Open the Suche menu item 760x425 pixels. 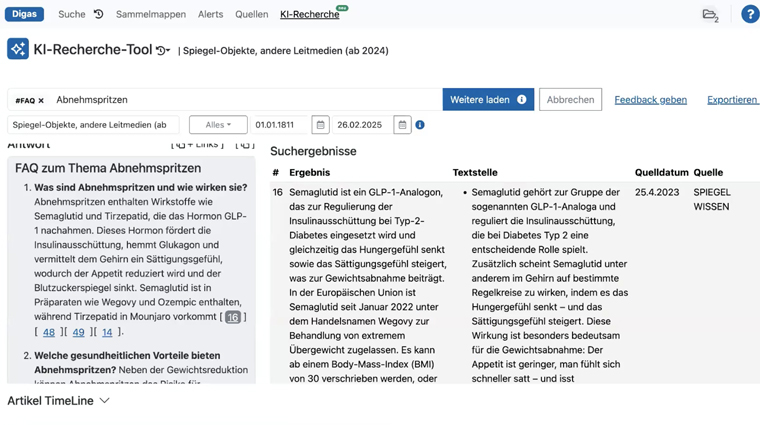click(x=72, y=15)
